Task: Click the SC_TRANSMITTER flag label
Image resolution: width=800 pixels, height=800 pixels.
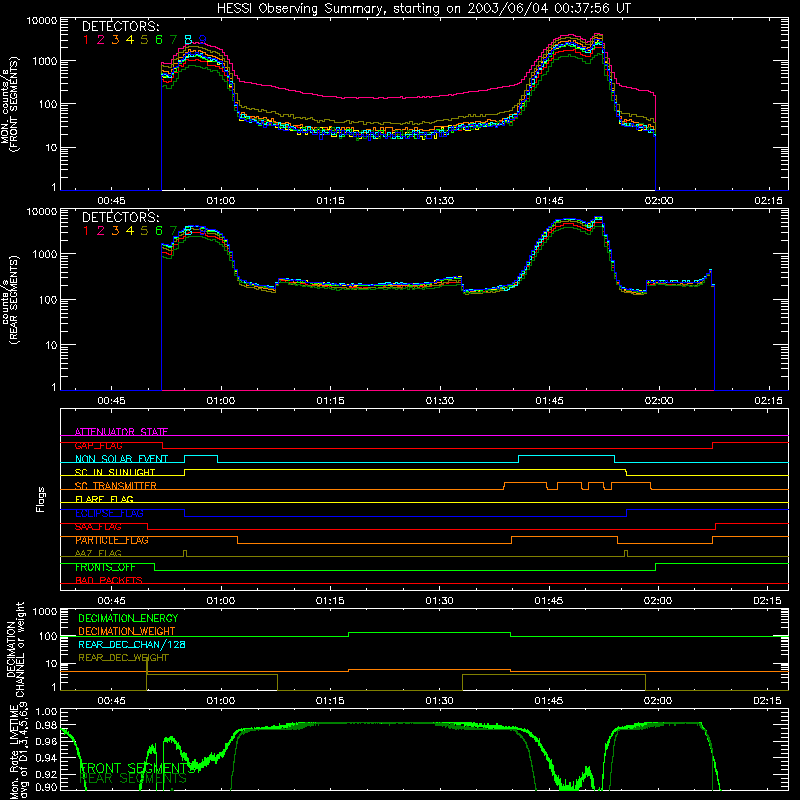Action: 116,486
